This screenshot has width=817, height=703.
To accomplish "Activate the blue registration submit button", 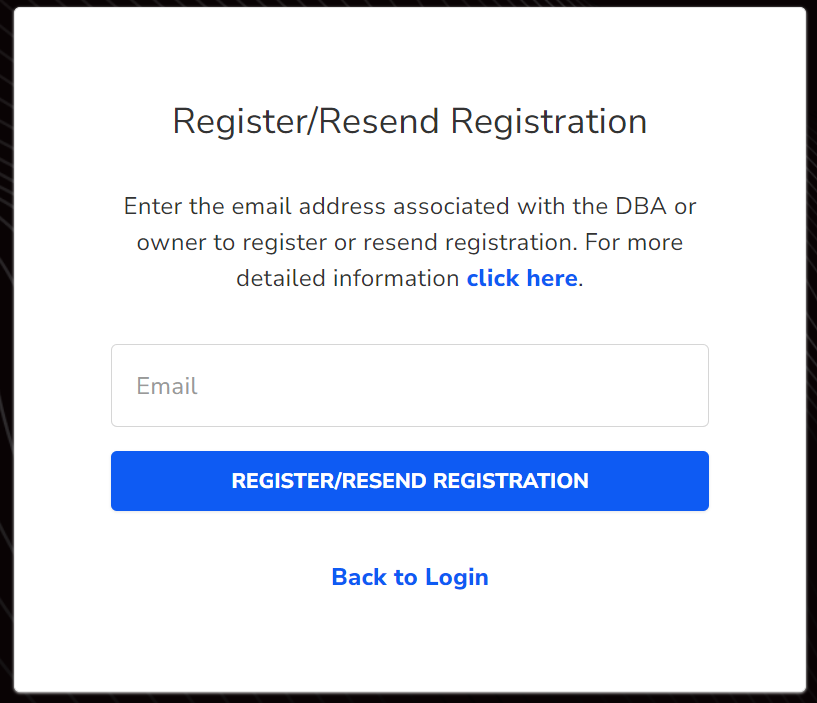I will pyautogui.click(x=409, y=481).
